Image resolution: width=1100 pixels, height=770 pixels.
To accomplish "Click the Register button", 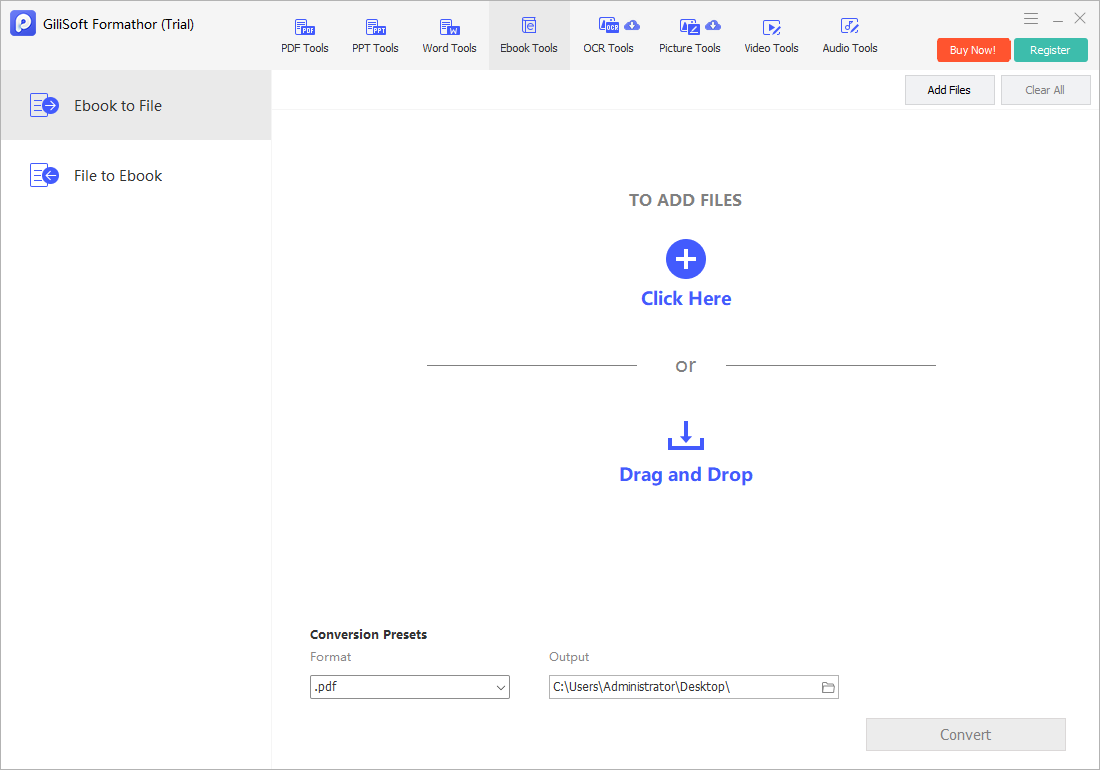I will [1050, 50].
